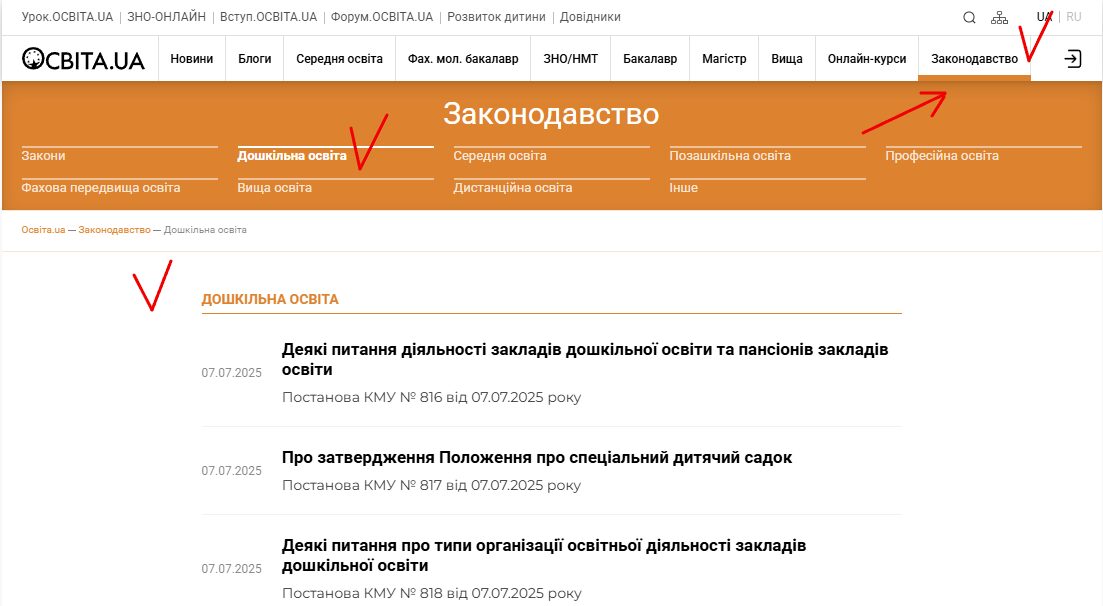The height and width of the screenshot is (606, 1103).
Task: Choose the Професійна освіта category
Action: point(942,156)
